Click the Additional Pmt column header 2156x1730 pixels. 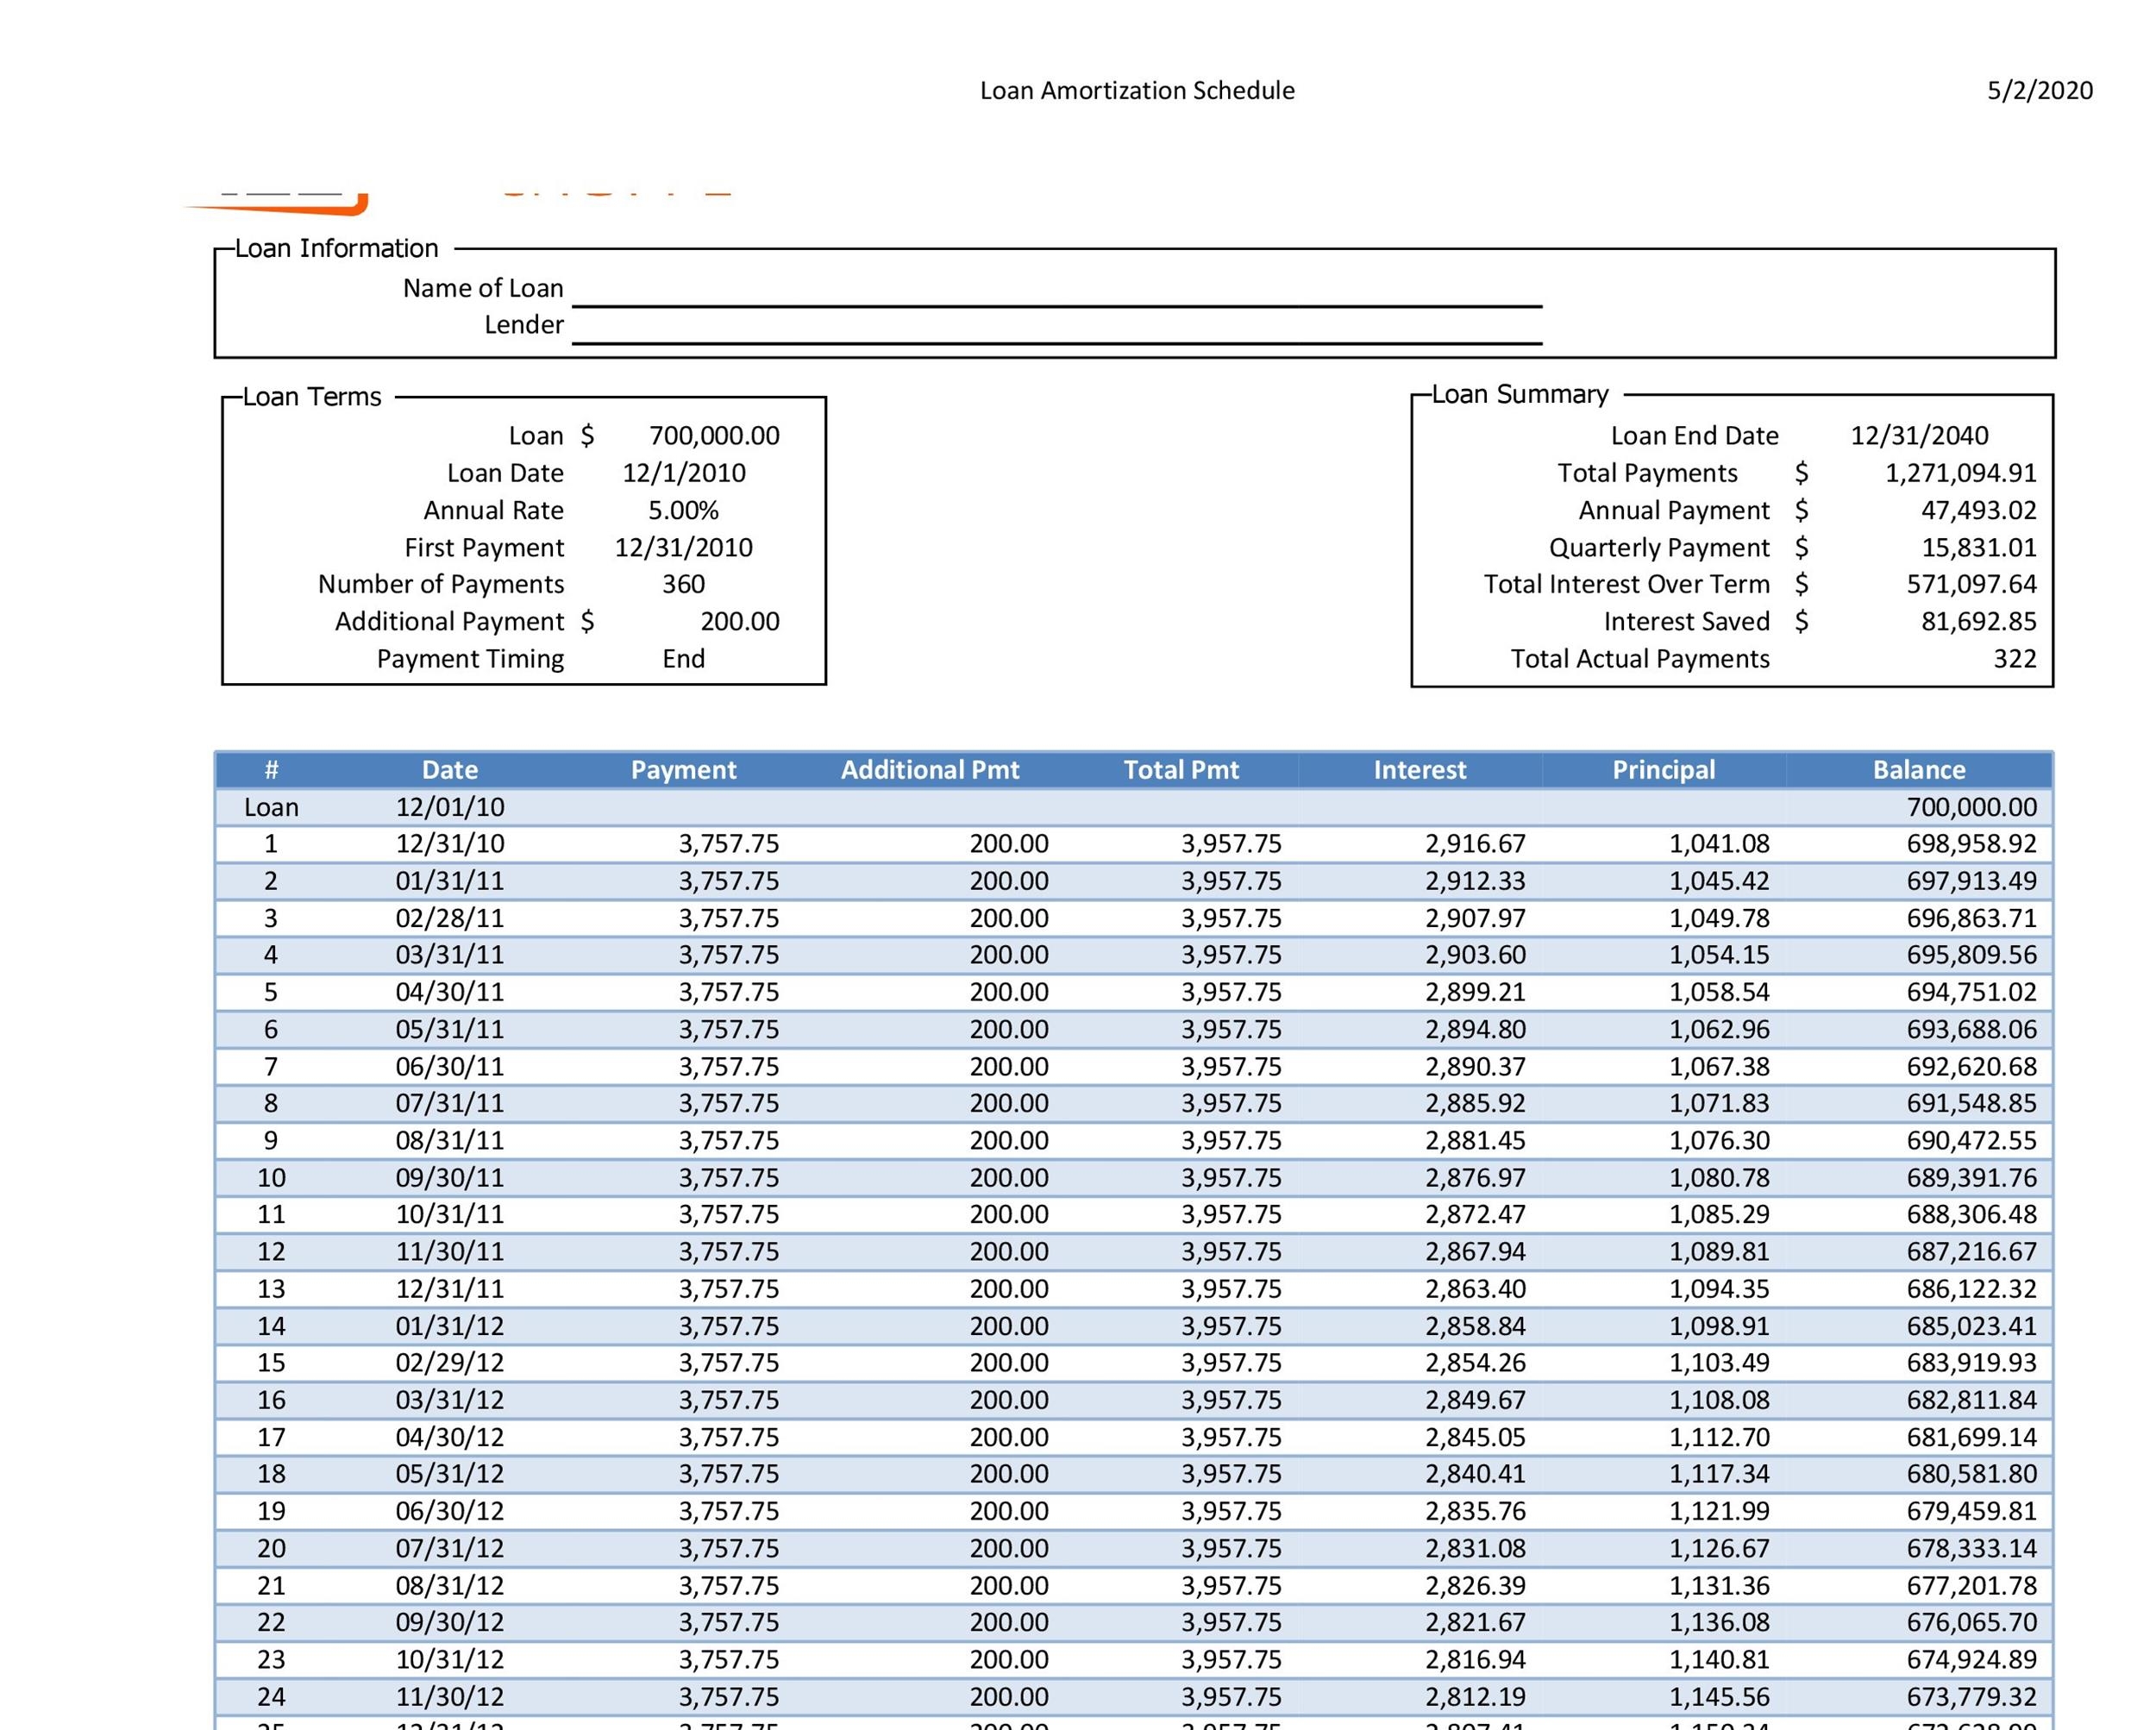tap(931, 769)
